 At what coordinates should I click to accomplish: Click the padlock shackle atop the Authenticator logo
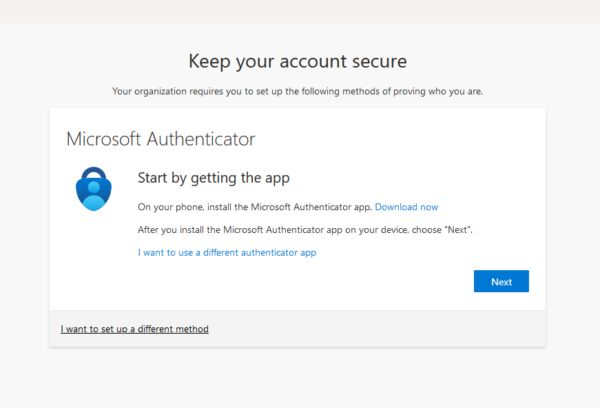[x=95, y=173]
